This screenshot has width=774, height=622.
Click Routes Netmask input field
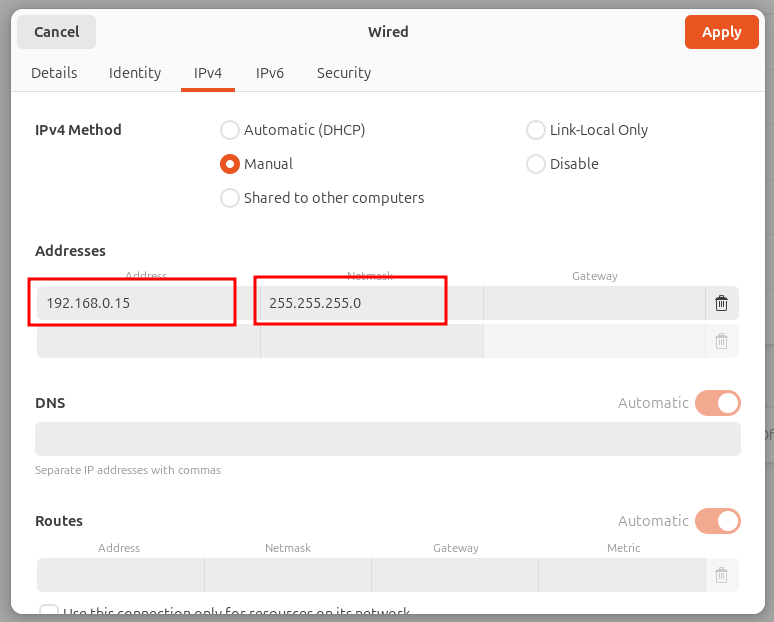(288, 575)
